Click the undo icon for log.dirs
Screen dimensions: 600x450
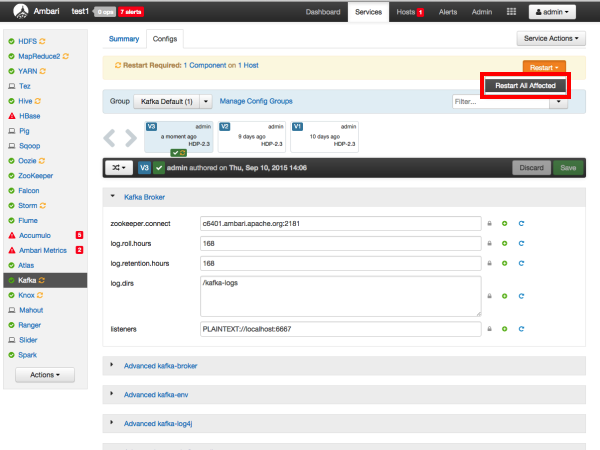(521, 296)
